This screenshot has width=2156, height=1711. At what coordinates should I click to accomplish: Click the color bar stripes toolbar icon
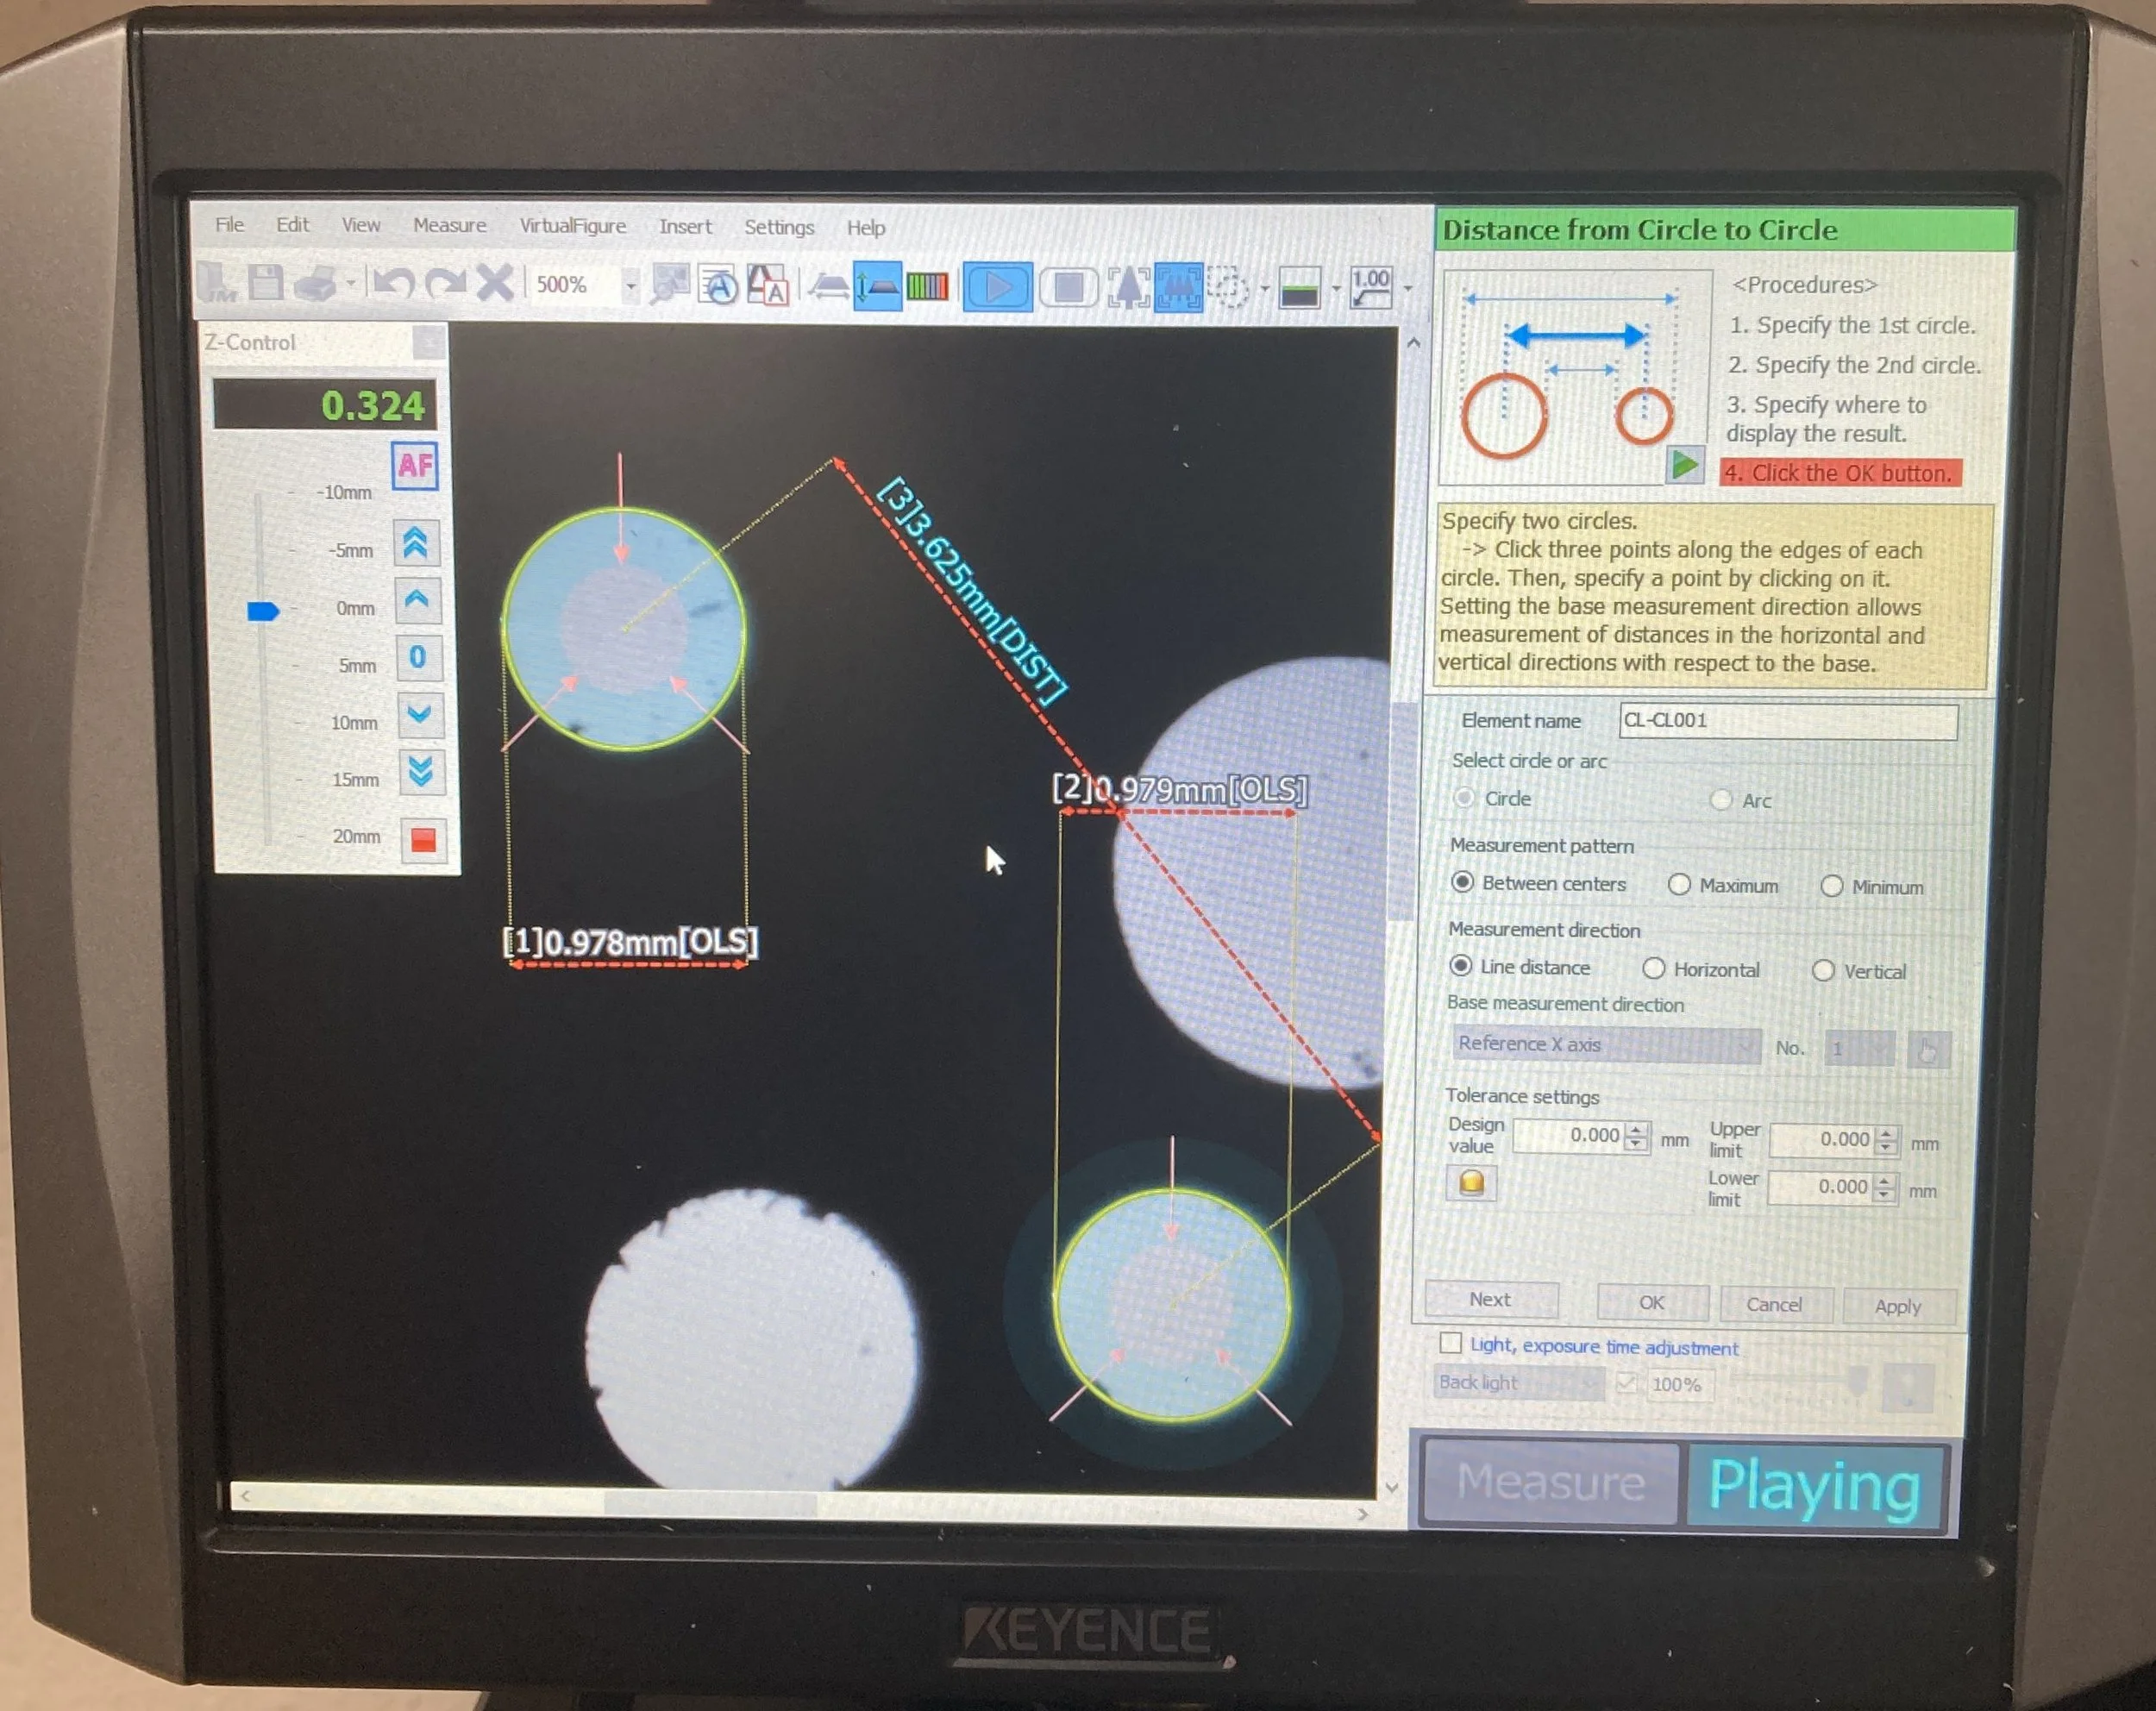coord(926,288)
